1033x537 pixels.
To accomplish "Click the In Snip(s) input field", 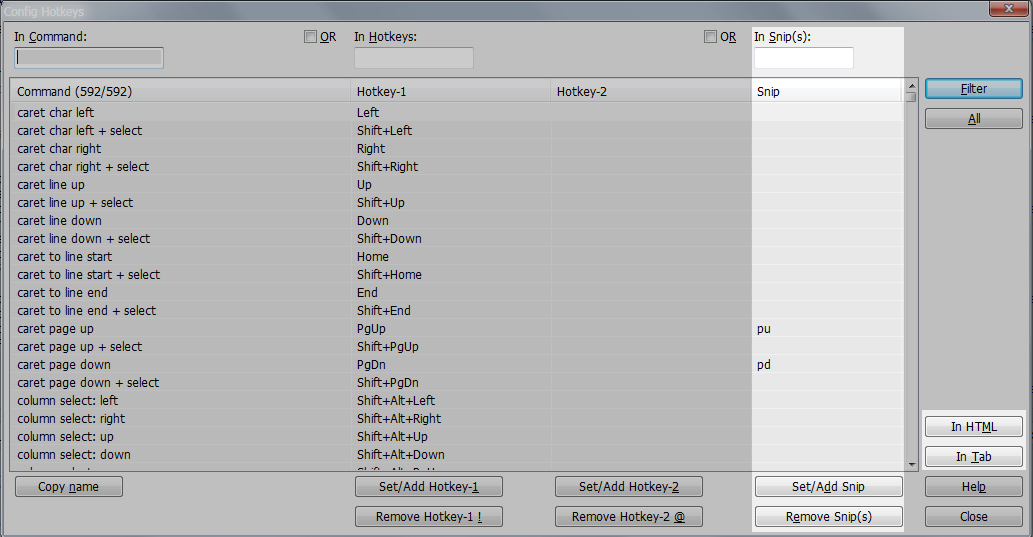I will tap(803, 58).
